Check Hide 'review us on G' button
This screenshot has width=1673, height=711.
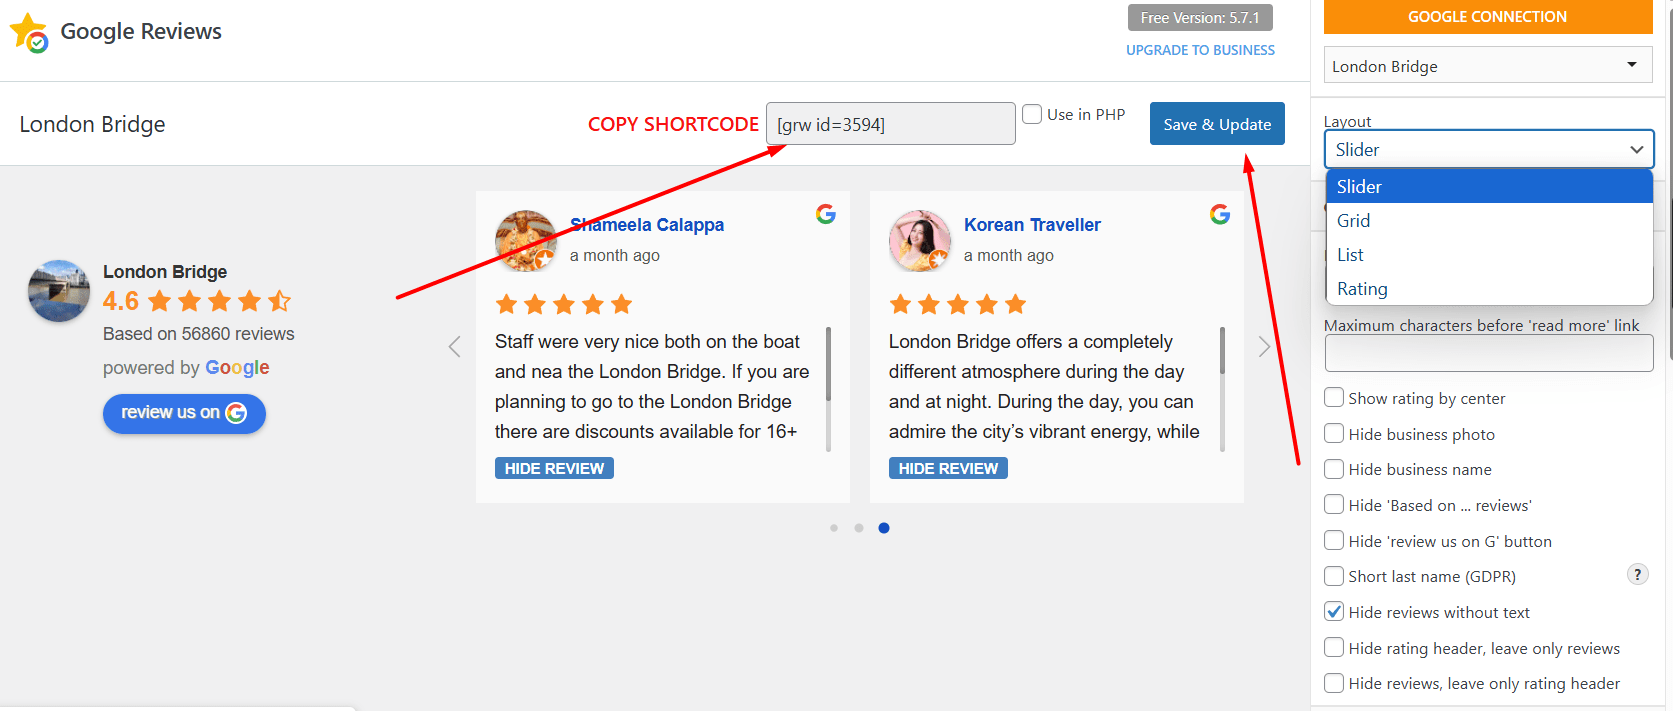point(1334,540)
